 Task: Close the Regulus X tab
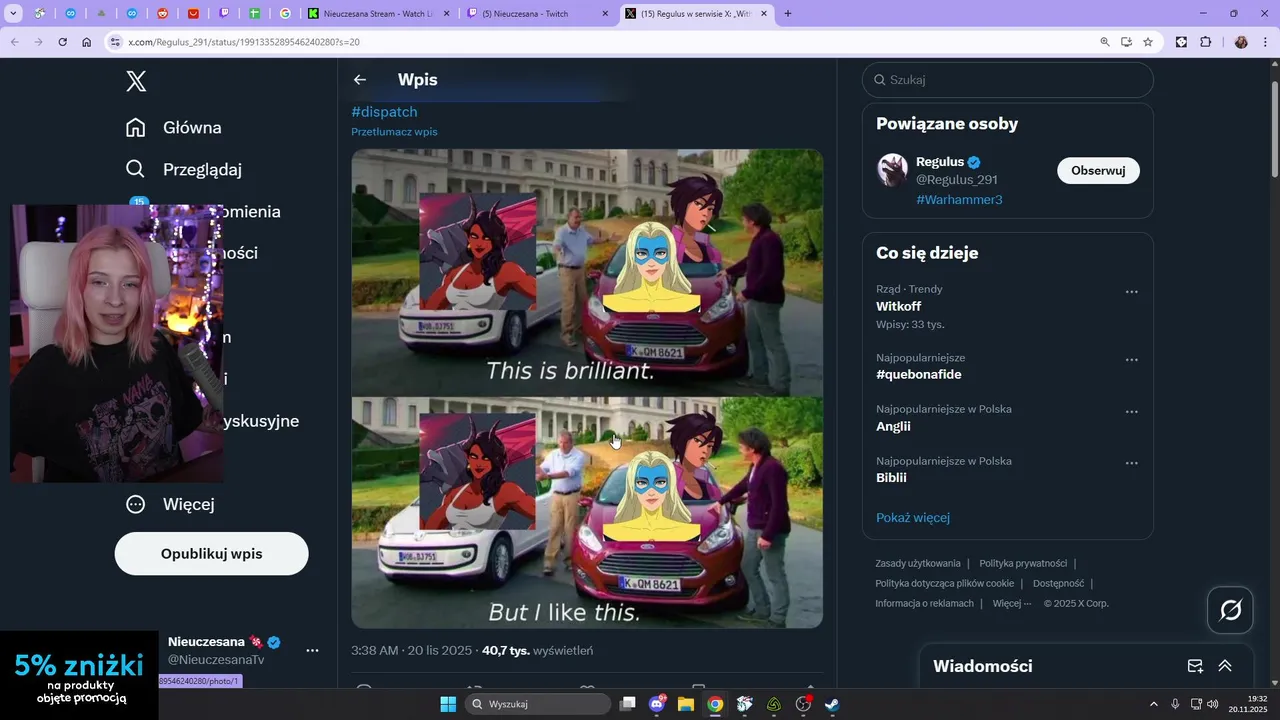point(765,14)
